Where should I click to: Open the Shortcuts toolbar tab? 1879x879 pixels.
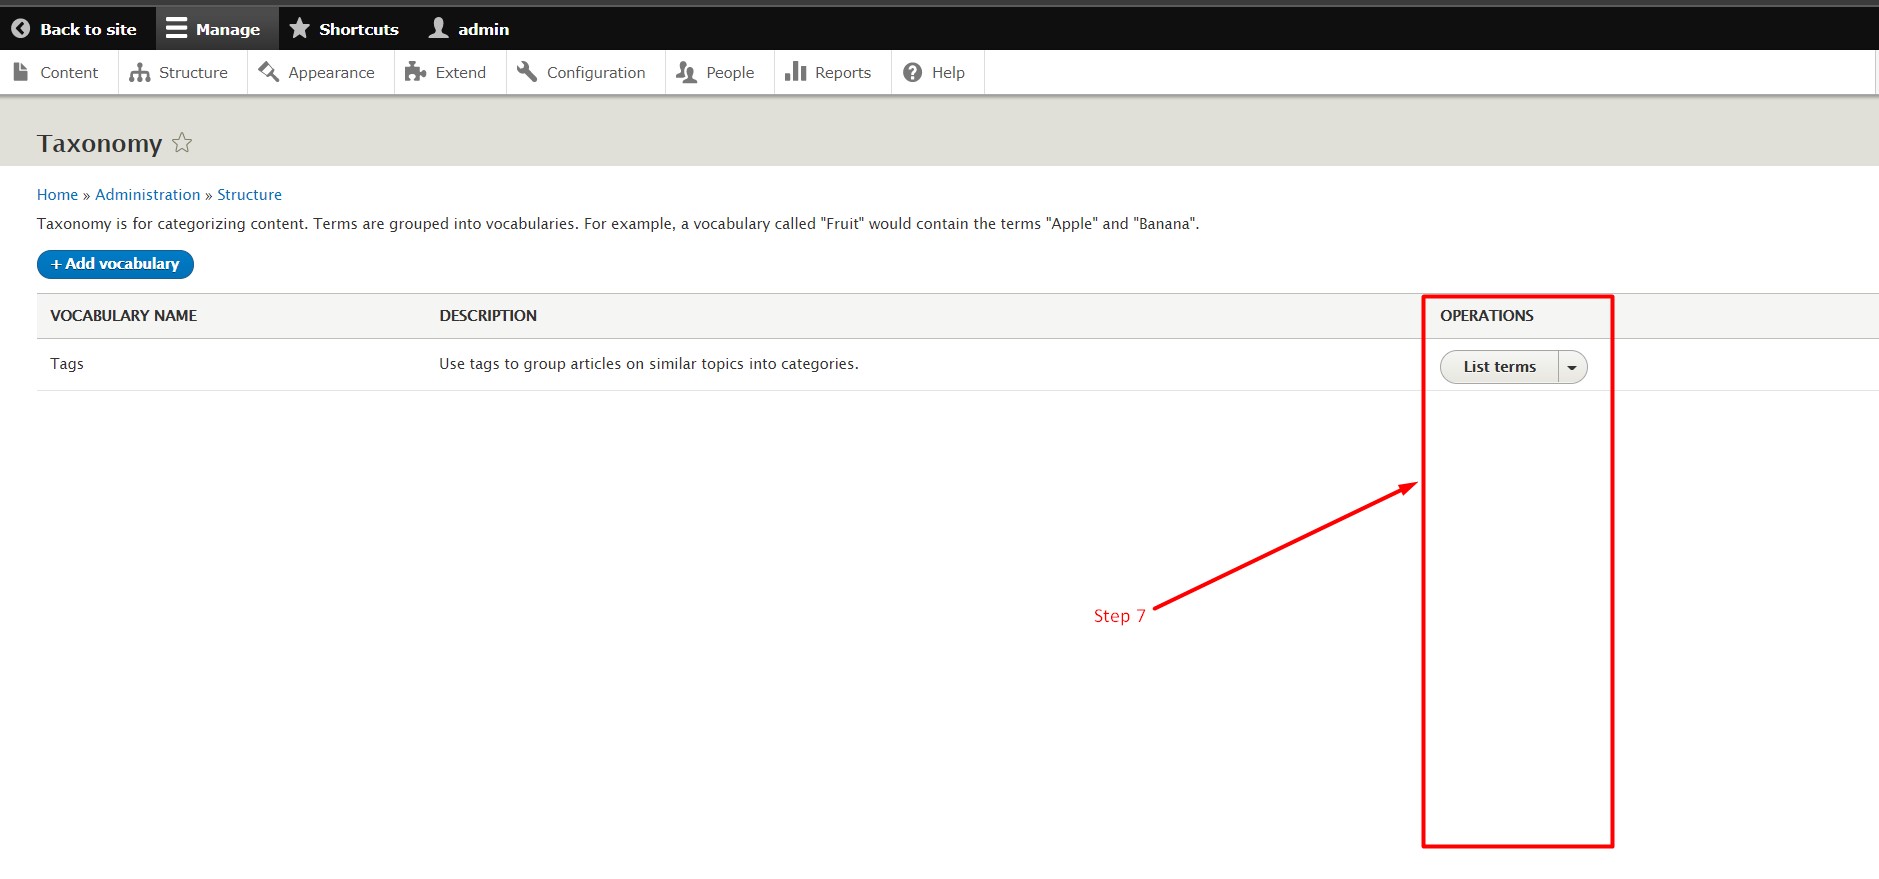pos(347,29)
